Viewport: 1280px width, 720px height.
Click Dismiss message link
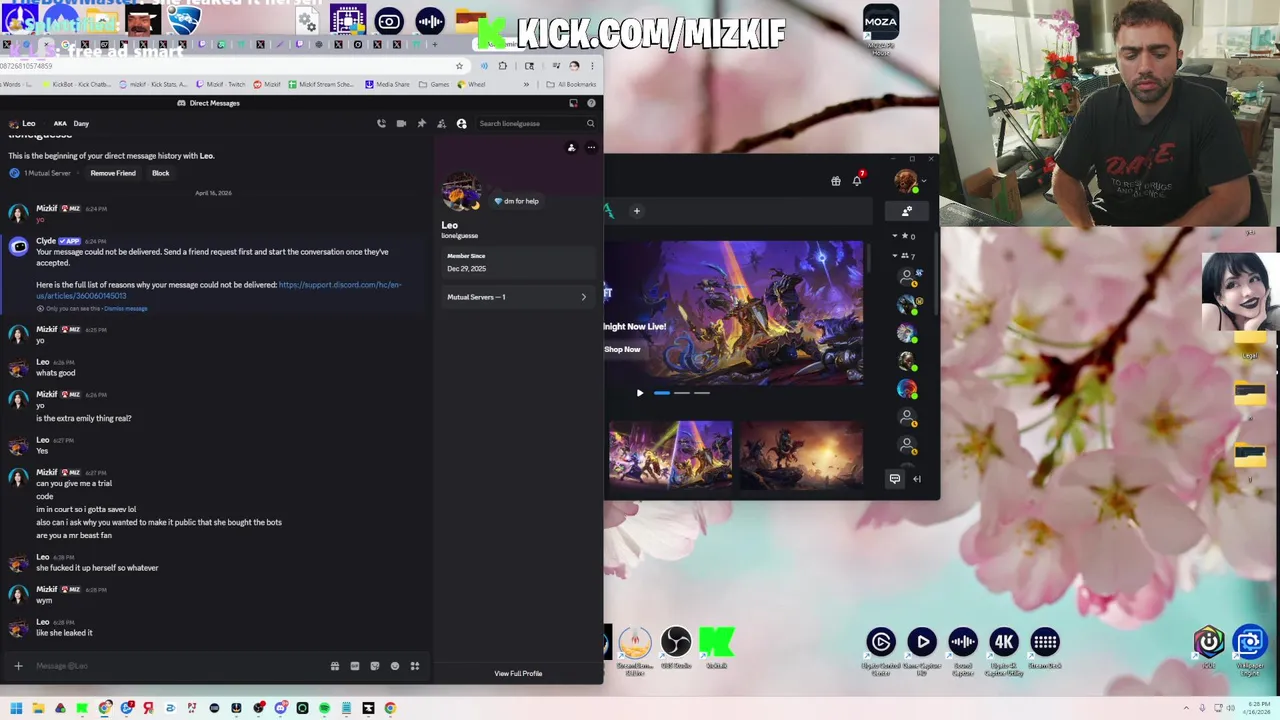(126, 308)
